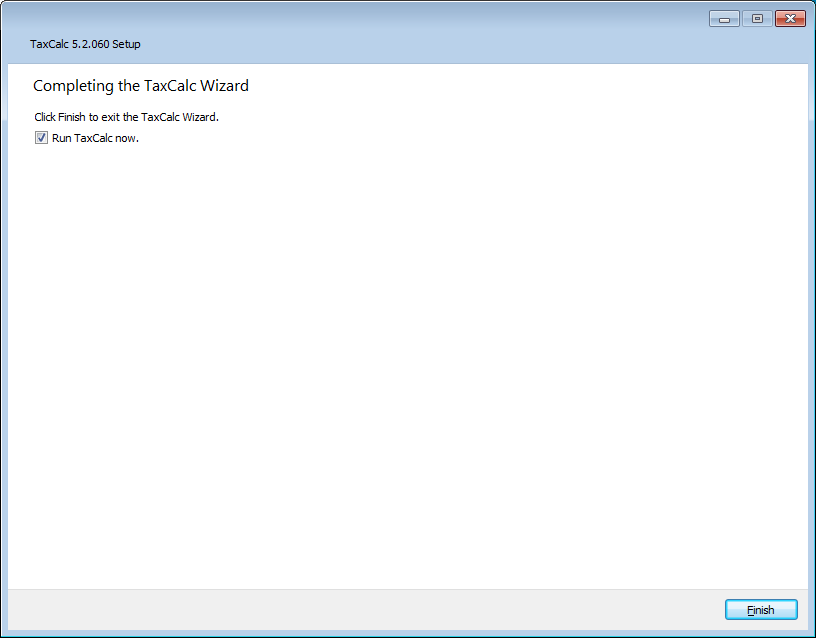Viewport: 816px width, 638px height.
Task: Click the 'TaxCalc 5.2.060 Setup' title text
Action: tap(85, 44)
